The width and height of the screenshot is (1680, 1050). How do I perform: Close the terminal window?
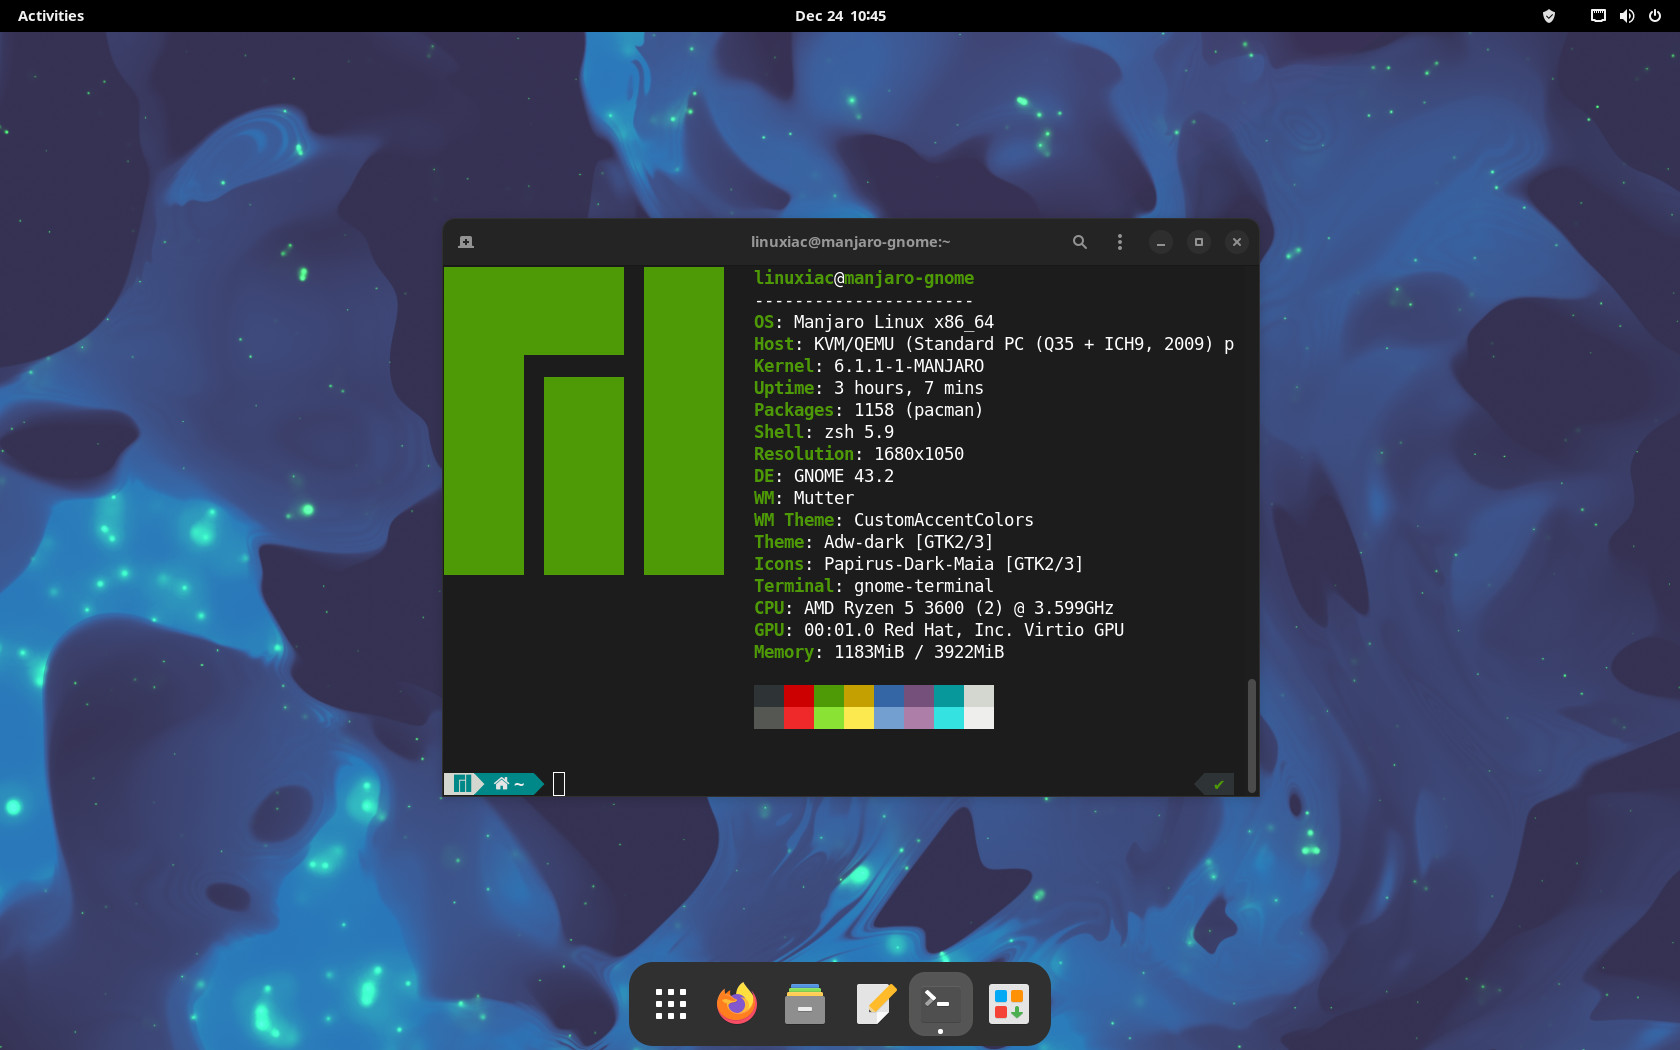(1237, 242)
